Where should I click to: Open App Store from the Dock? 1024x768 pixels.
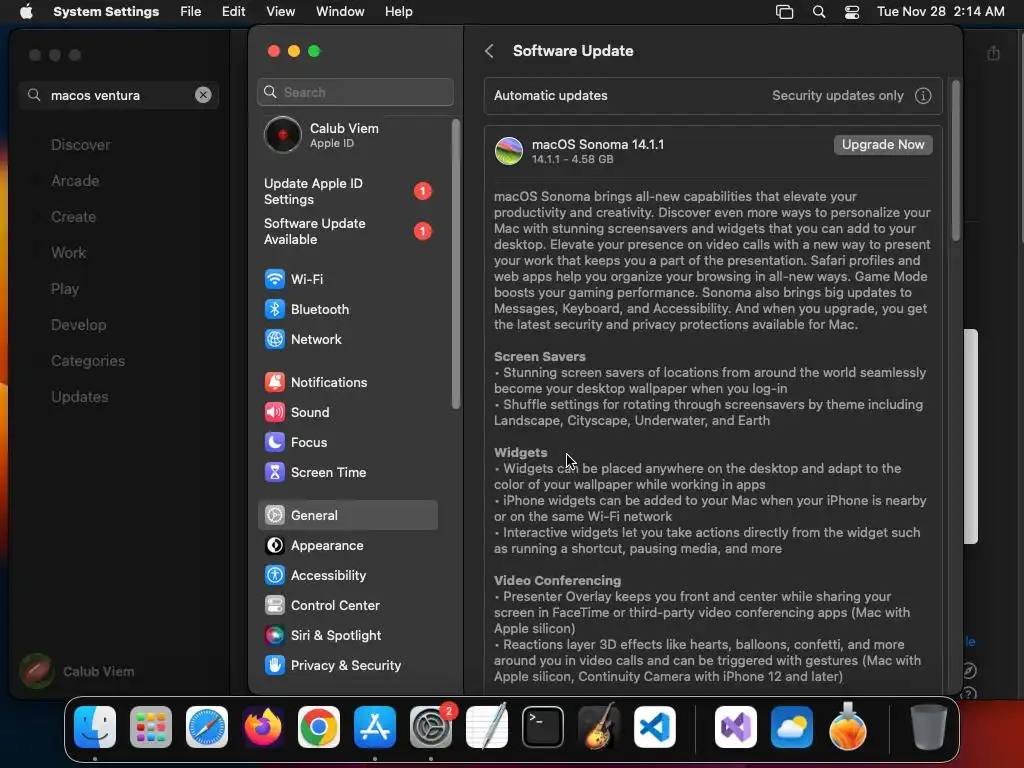375,727
